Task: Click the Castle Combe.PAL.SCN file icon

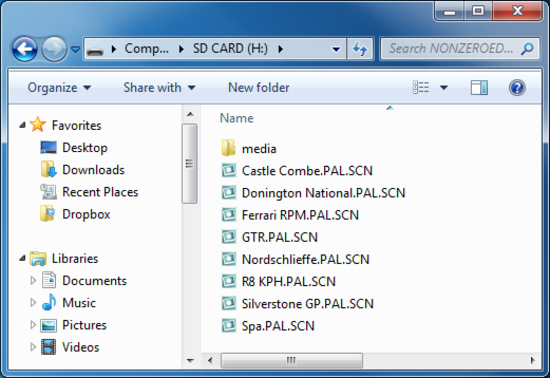Action: (229, 170)
